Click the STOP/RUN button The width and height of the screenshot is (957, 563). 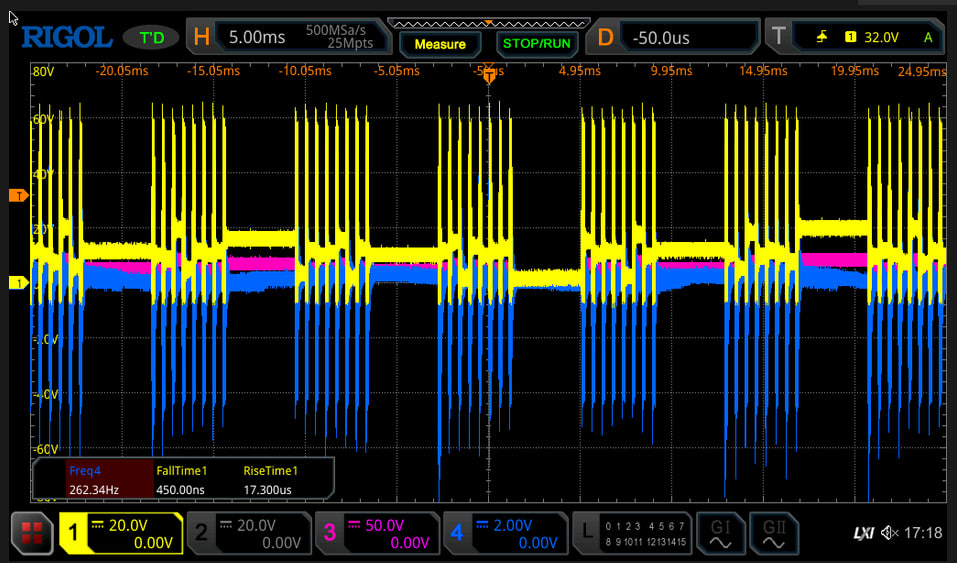click(536, 44)
